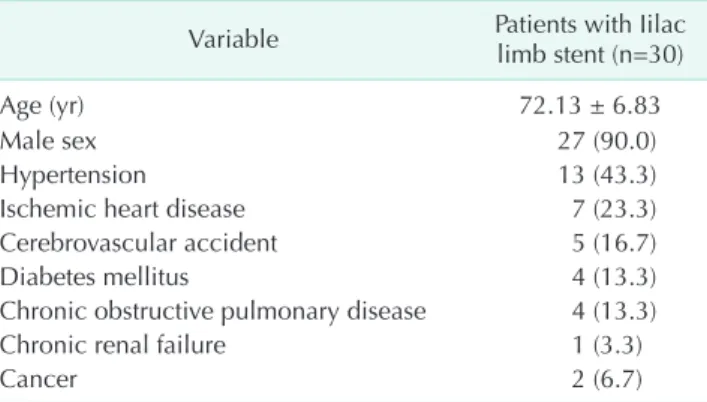Screen dimensions: 707x402
Task: Select Chronic obstructive pulmonary disease label
Action: pos(213,312)
